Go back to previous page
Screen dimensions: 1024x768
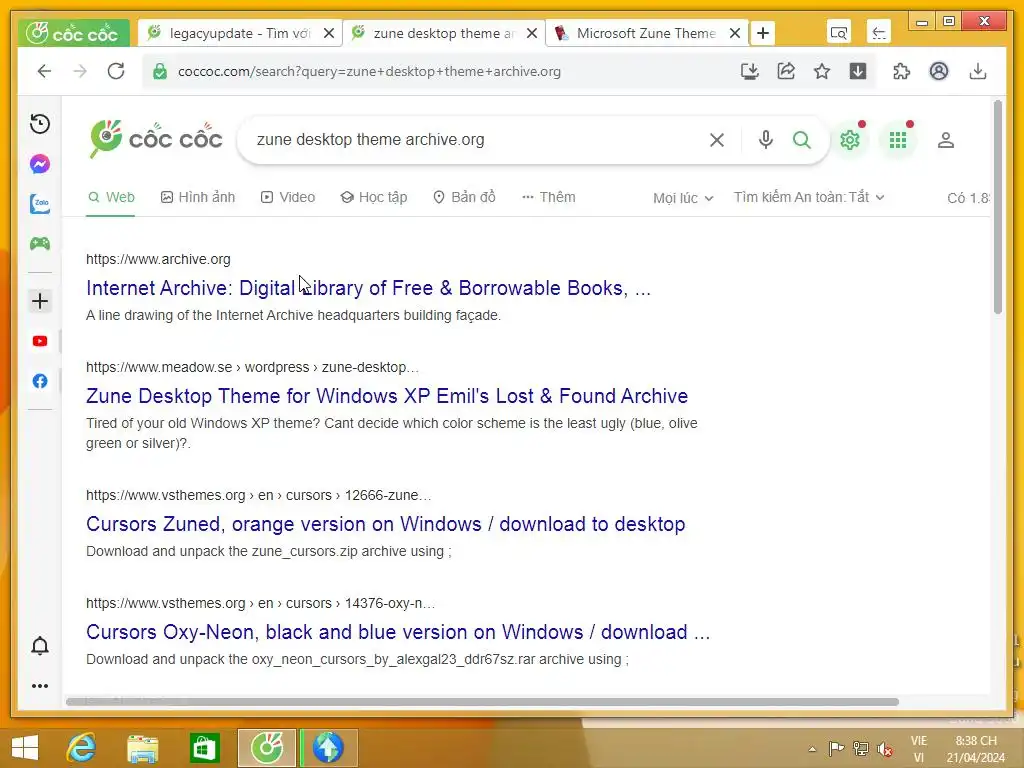click(44, 71)
